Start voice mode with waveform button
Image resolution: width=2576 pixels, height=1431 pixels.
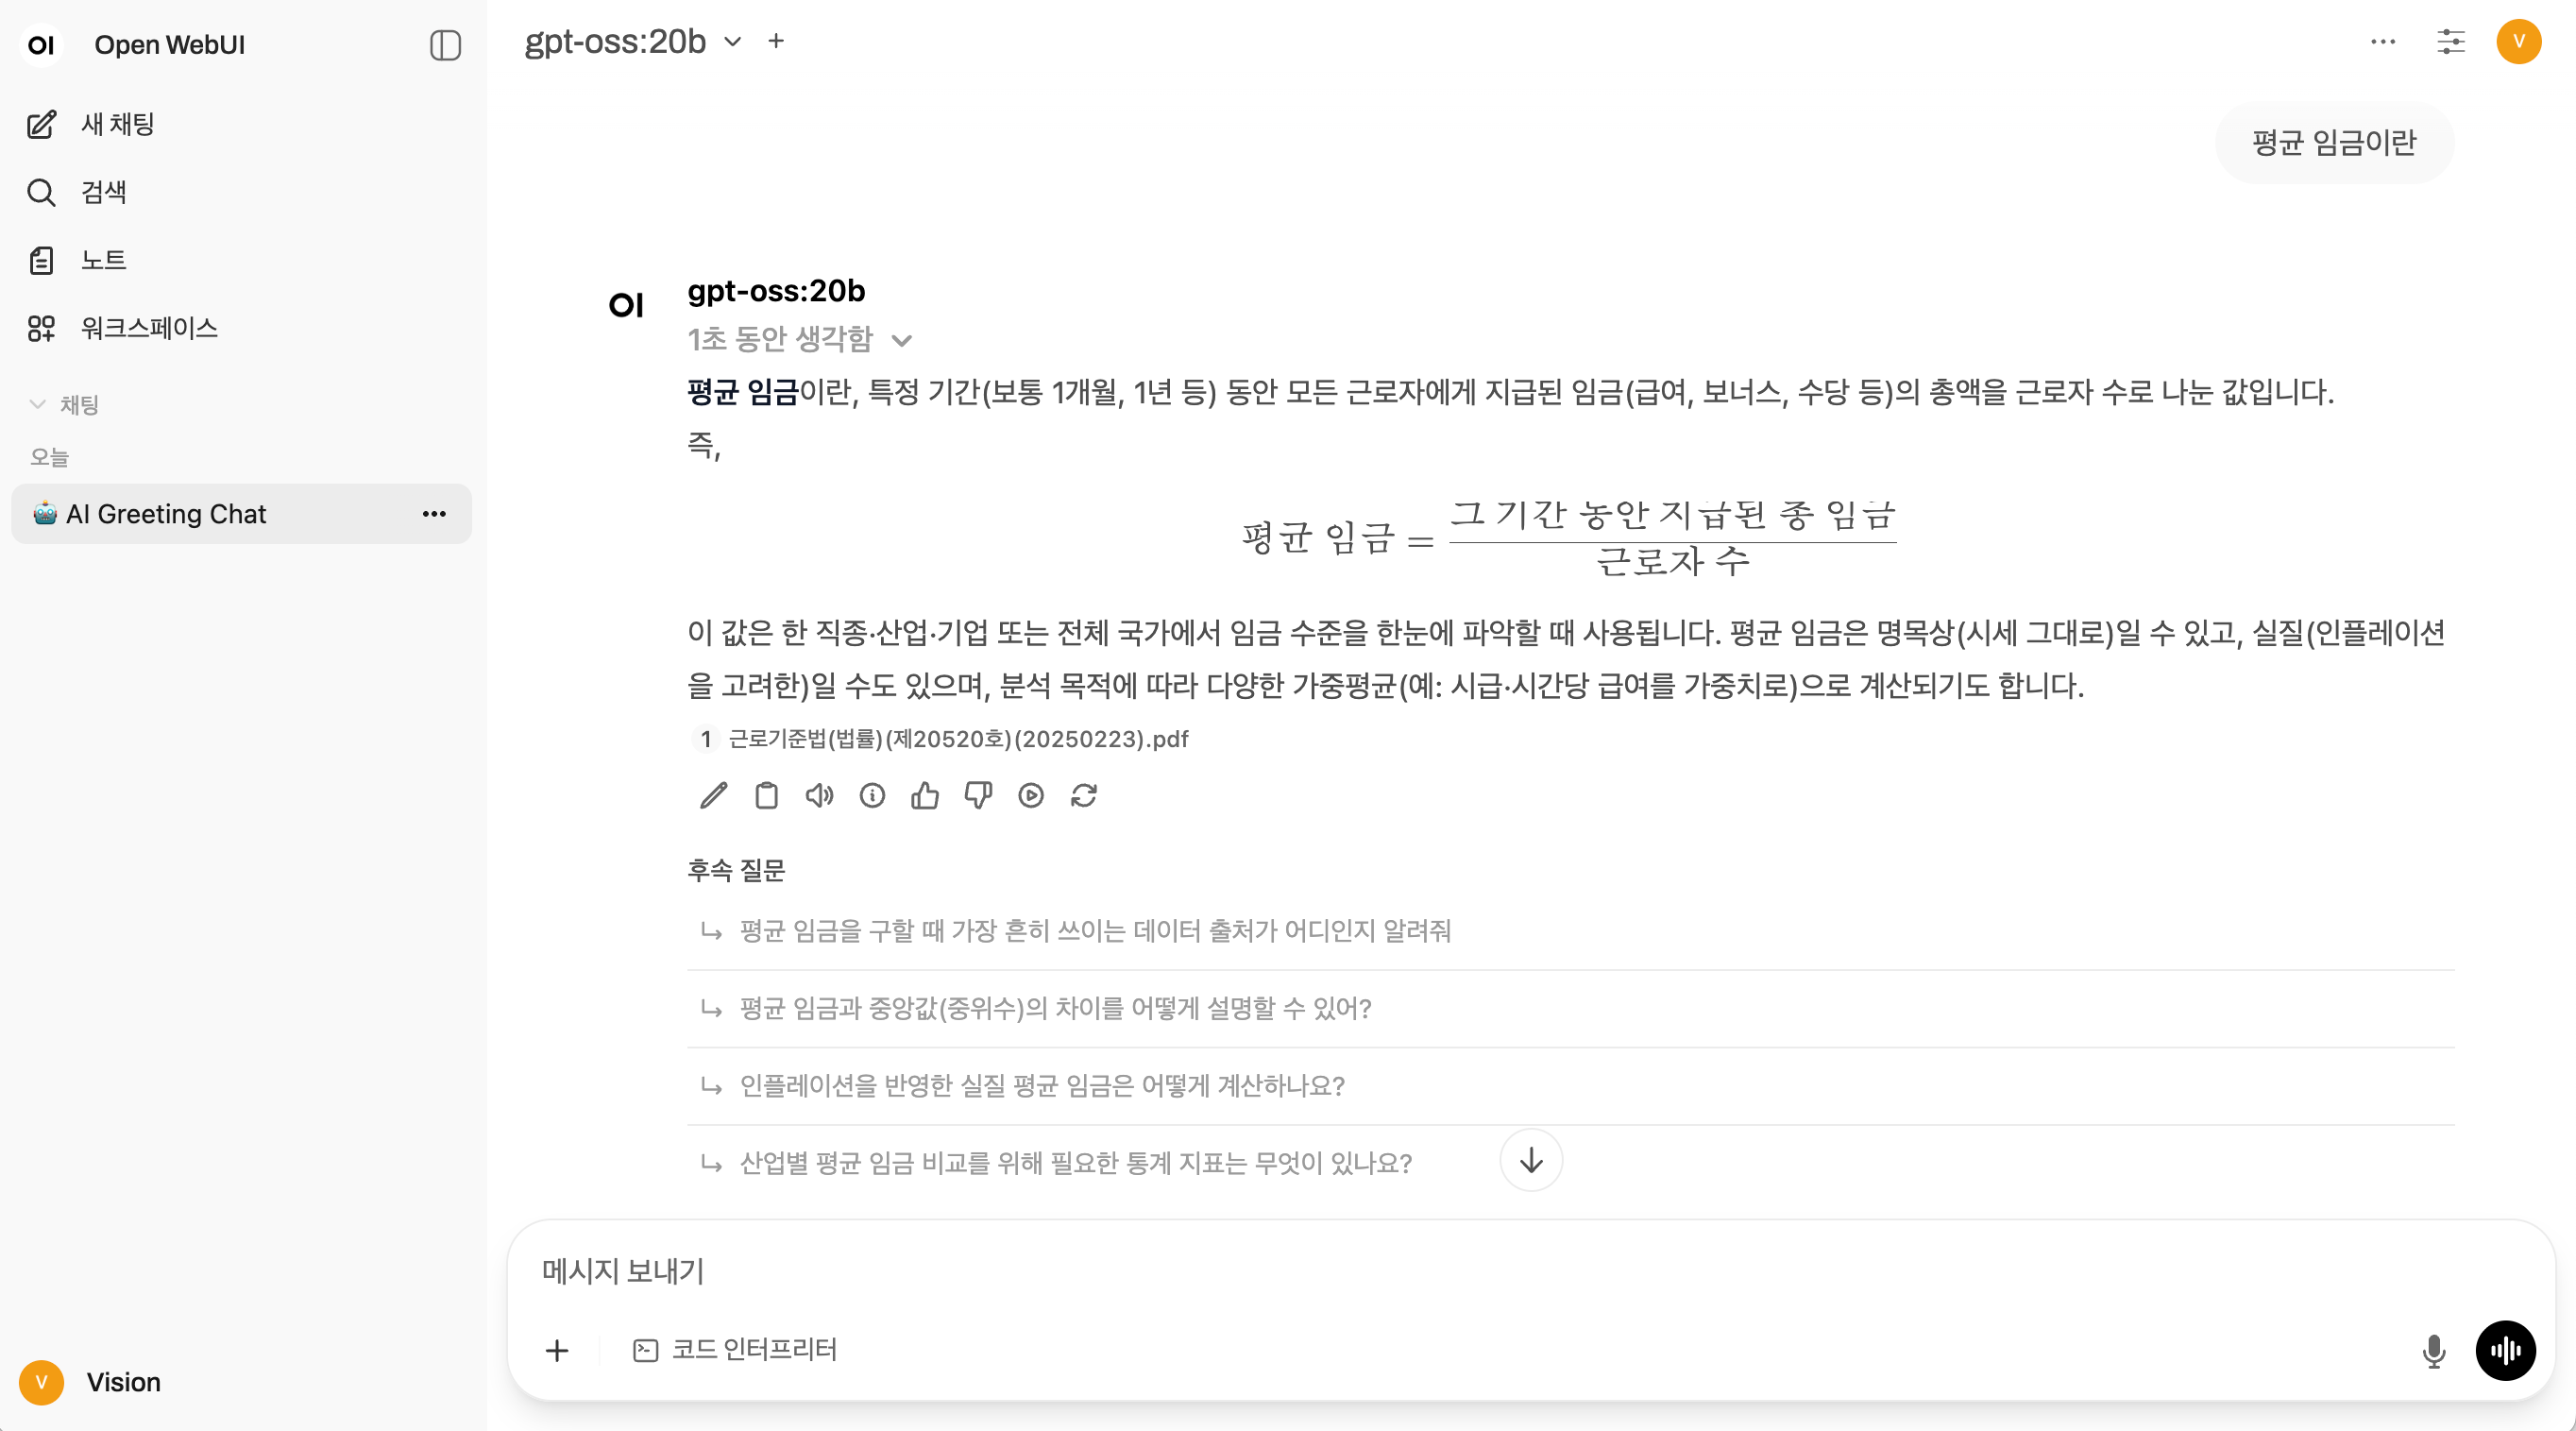click(2505, 1350)
